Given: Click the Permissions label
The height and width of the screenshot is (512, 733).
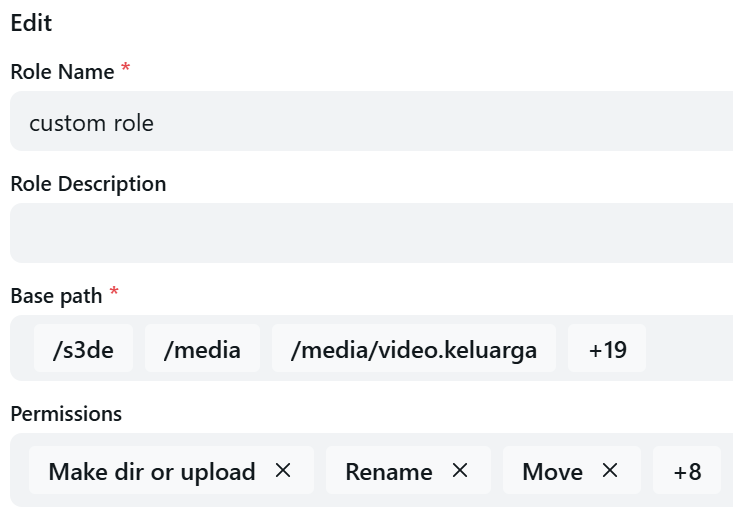Looking at the screenshot, I should click(x=66, y=414).
